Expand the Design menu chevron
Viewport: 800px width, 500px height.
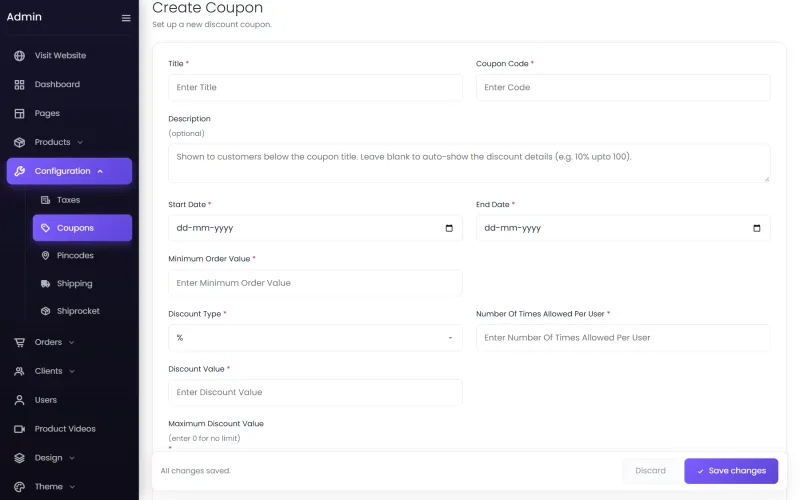pyautogui.click(x=72, y=458)
